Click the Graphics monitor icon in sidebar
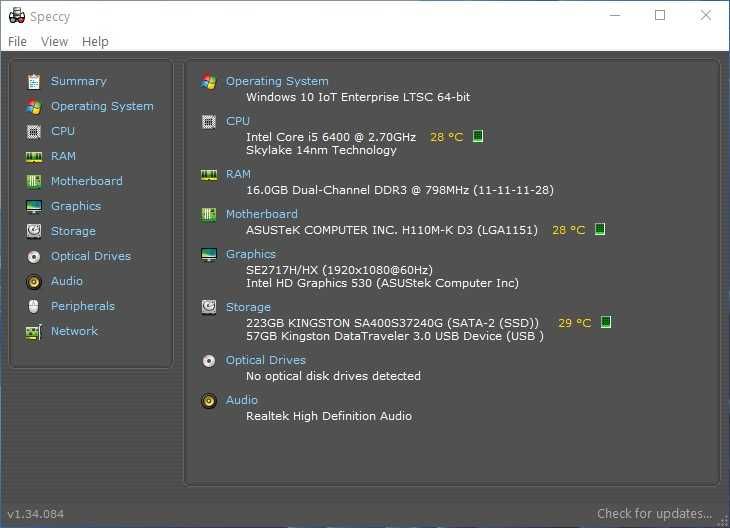 coord(34,207)
